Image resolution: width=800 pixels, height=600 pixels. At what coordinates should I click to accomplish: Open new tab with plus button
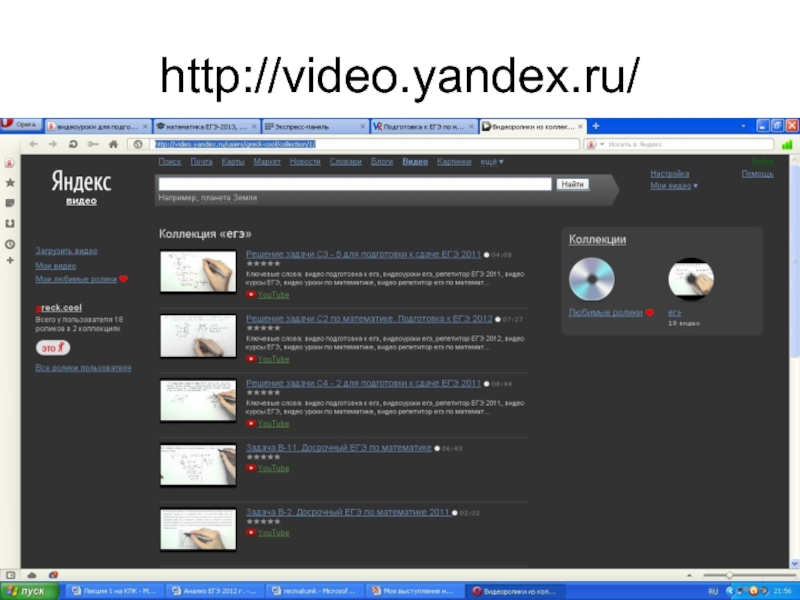(595, 126)
